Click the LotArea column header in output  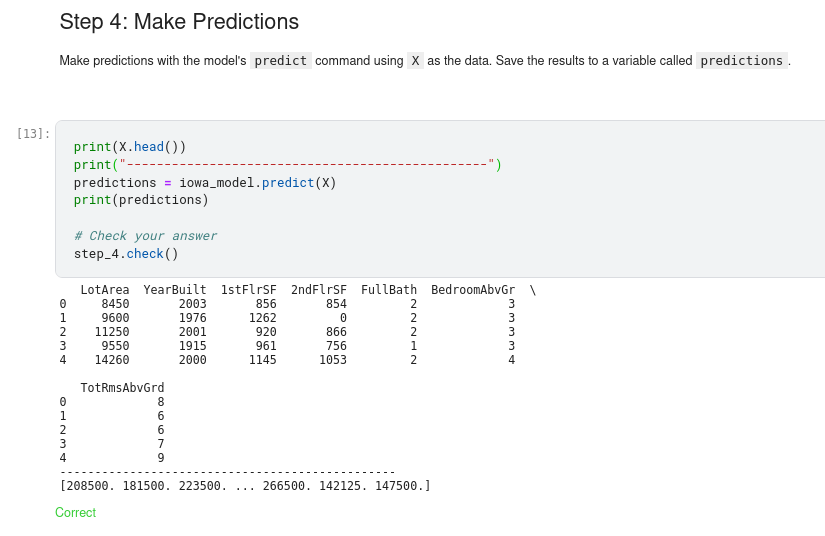click(x=104, y=290)
